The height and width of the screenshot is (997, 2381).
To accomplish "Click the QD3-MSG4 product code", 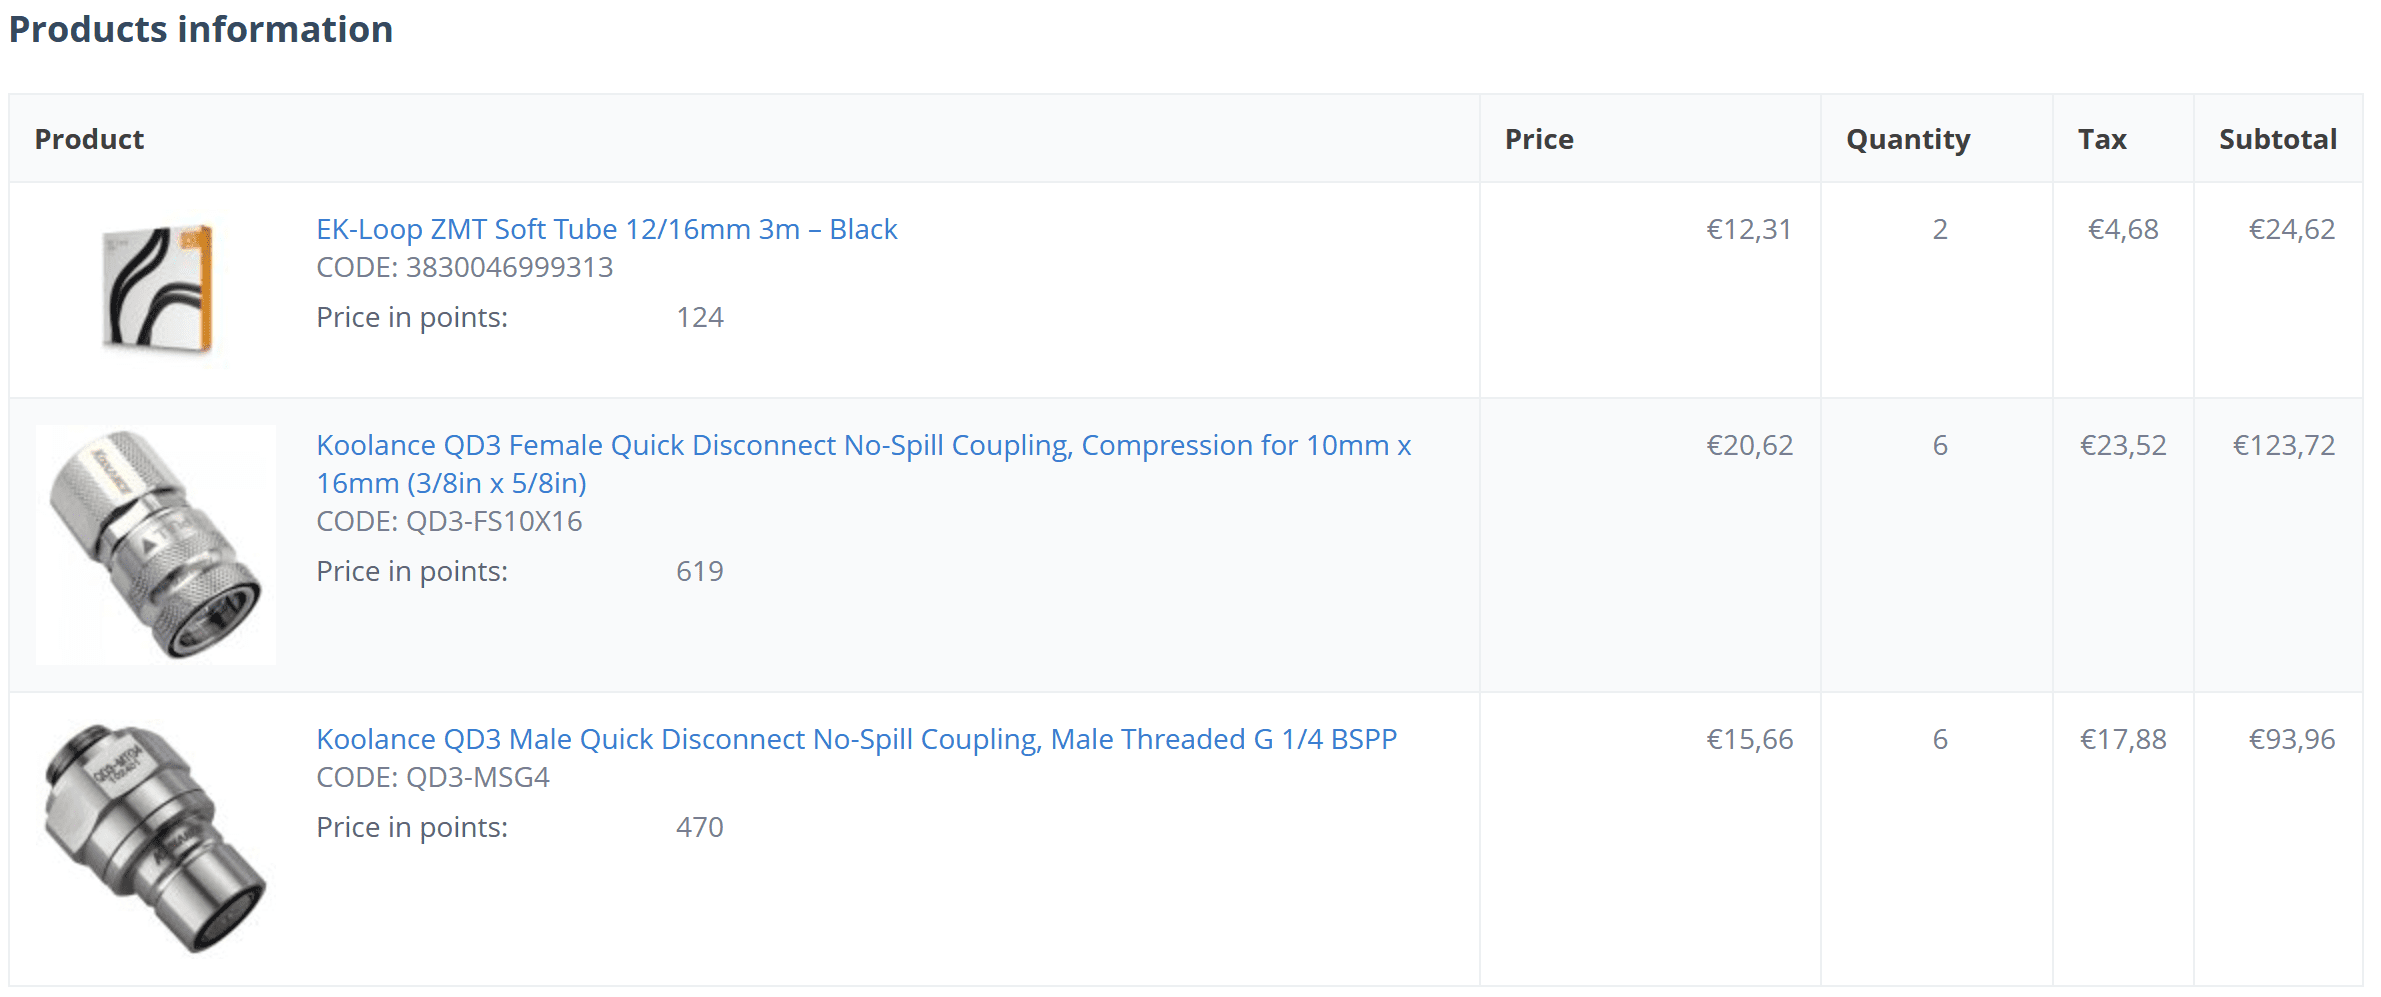I will pos(477,777).
